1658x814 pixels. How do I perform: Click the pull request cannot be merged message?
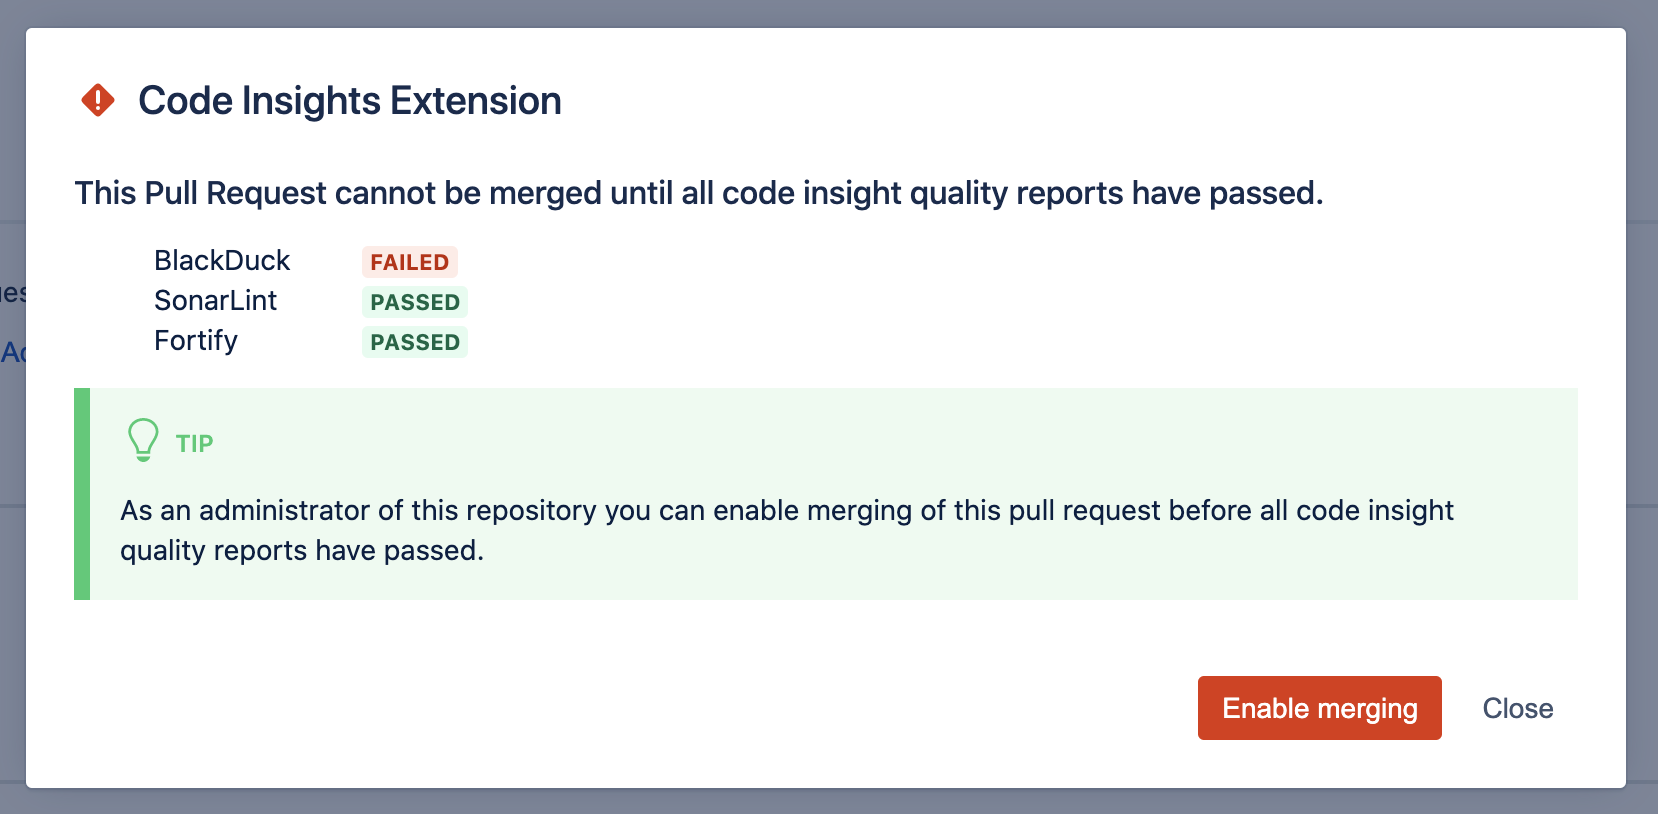click(699, 193)
